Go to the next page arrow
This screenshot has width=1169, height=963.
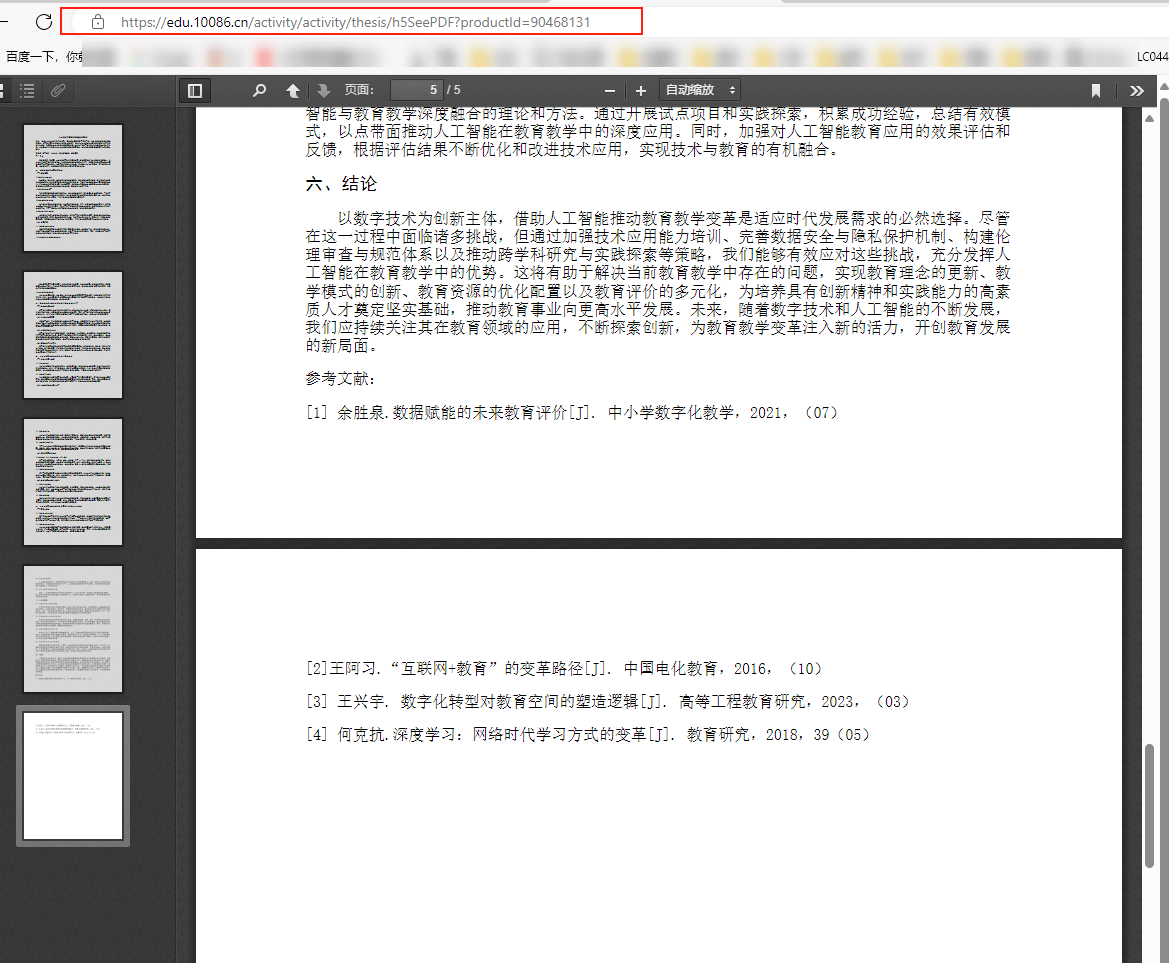pyautogui.click(x=323, y=91)
